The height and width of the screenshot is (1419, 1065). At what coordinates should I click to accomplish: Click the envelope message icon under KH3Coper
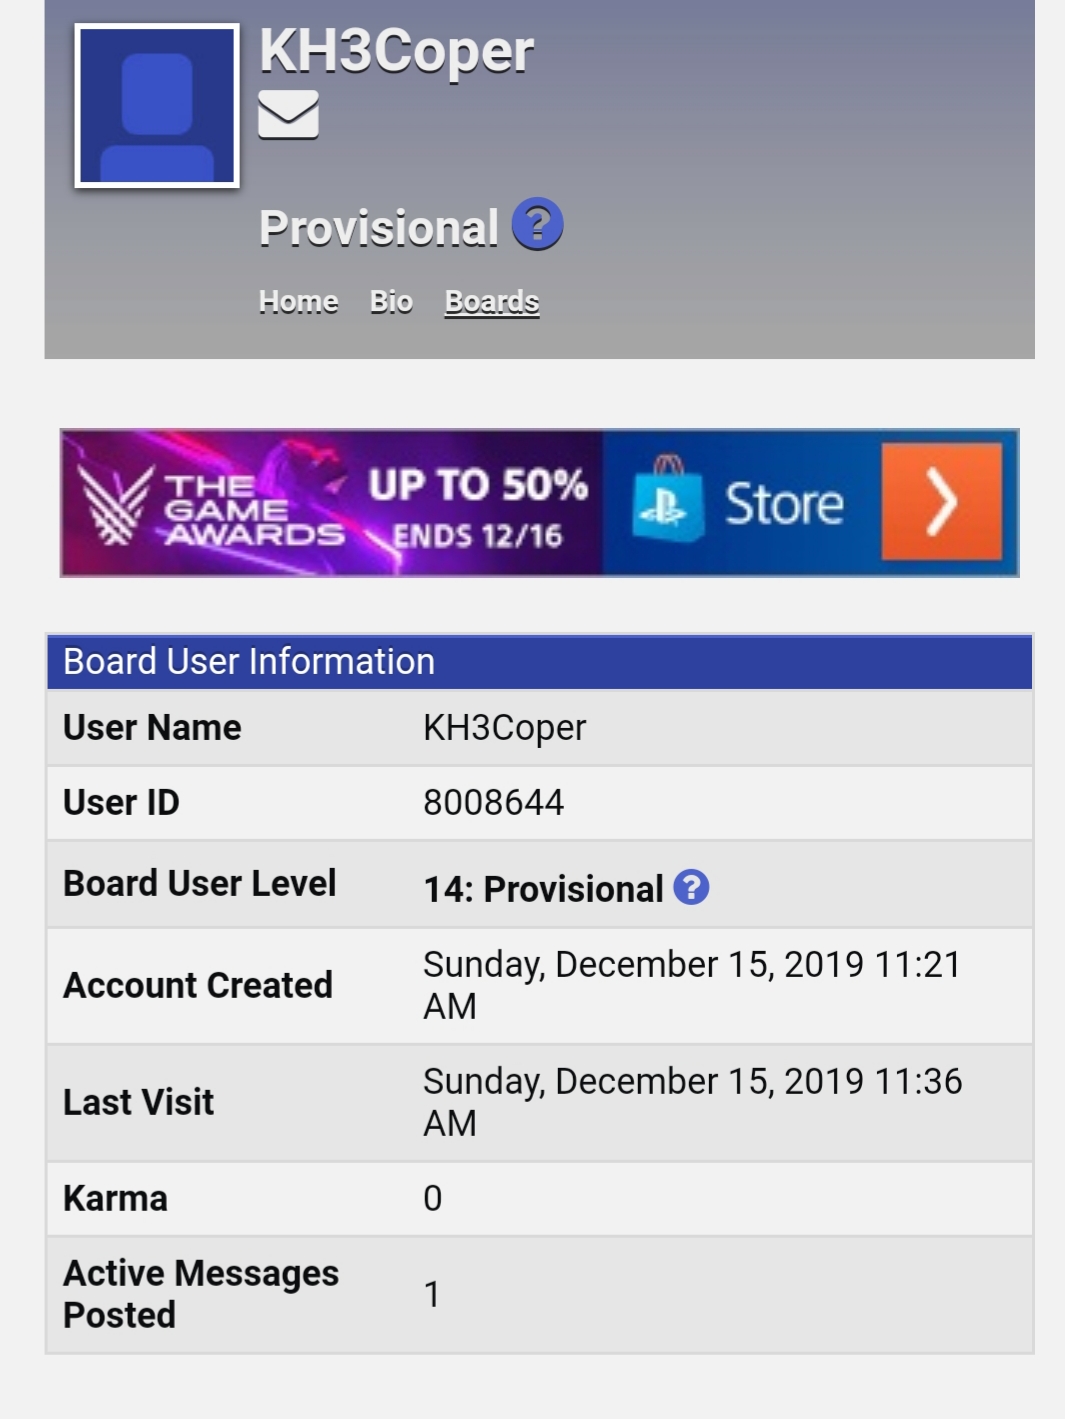pyautogui.click(x=288, y=114)
